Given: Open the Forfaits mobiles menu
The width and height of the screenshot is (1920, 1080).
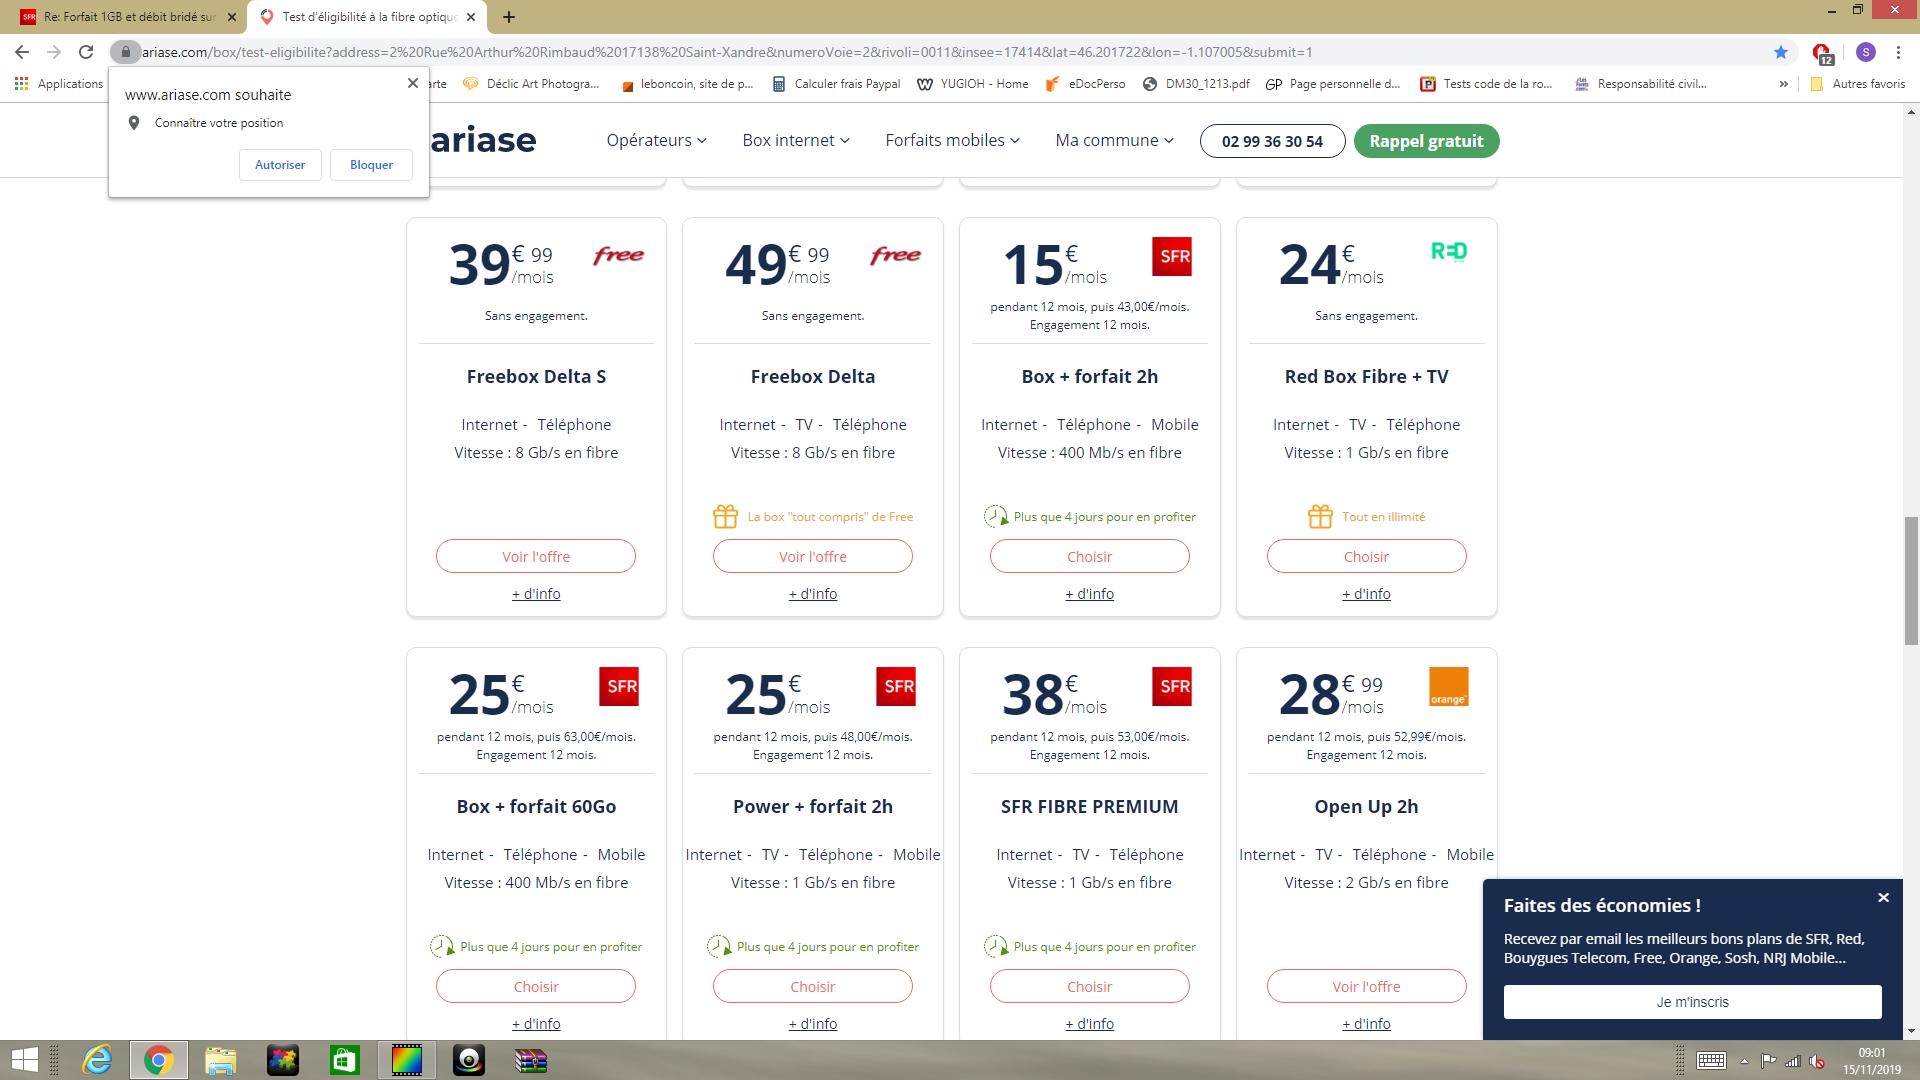Looking at the screenshot, I should (952, 141).
